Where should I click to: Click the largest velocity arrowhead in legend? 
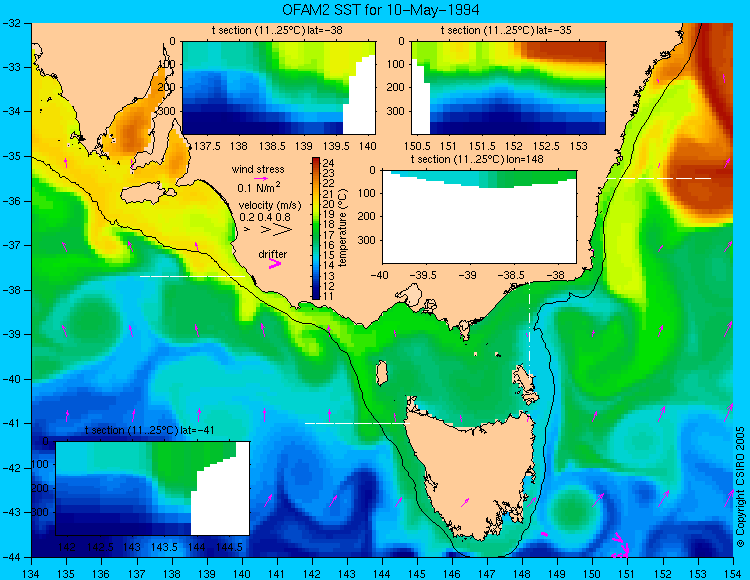(x=283, y=230)
